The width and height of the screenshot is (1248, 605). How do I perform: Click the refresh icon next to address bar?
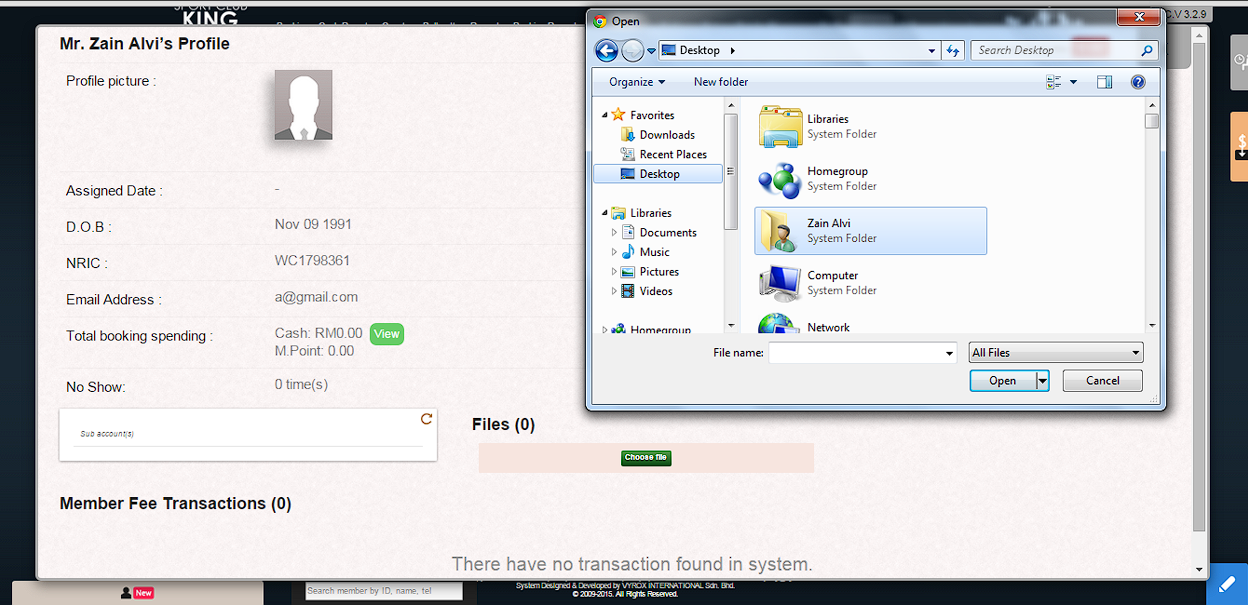pos(954,50)
